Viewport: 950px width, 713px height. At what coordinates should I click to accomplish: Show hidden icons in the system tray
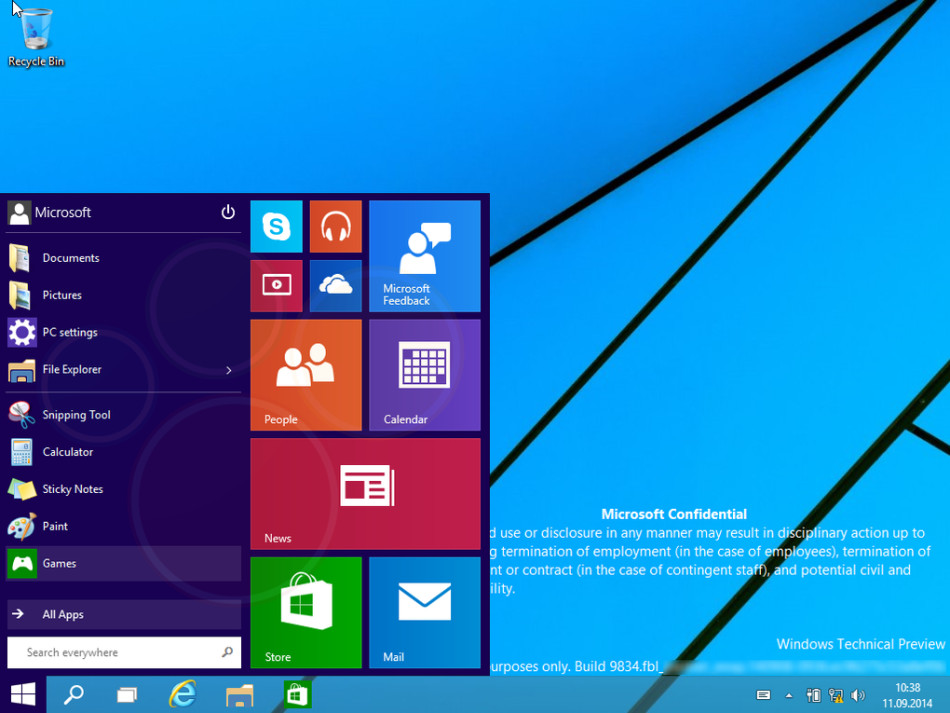pyautogui.click(x=788, y=694)
